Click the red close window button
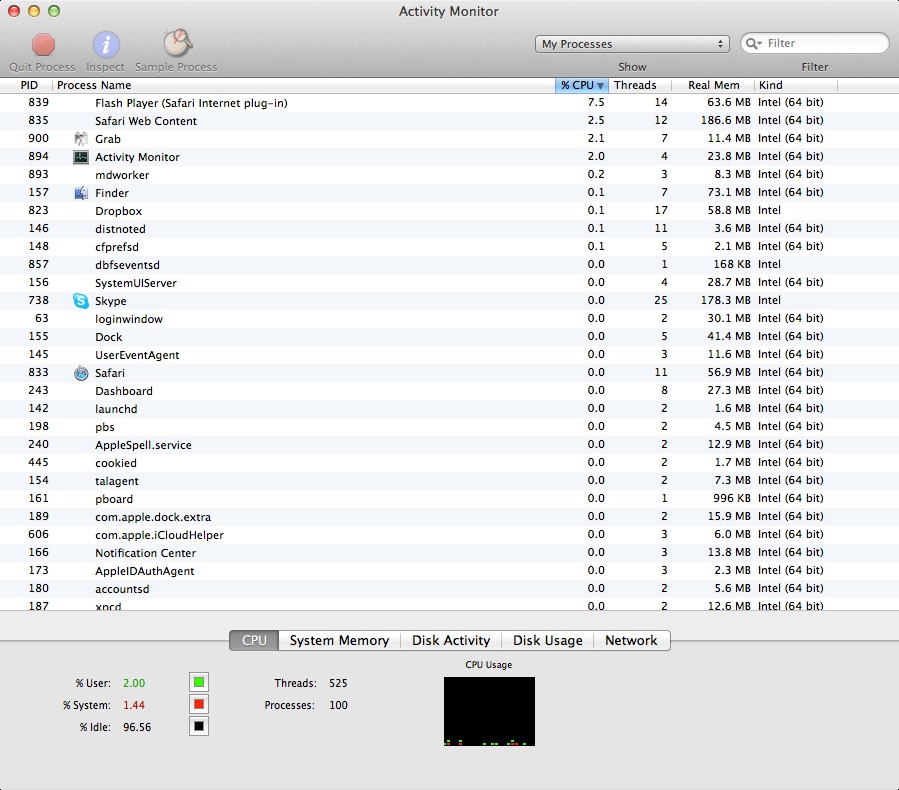 pyautogui.click(x=14, y=11)
